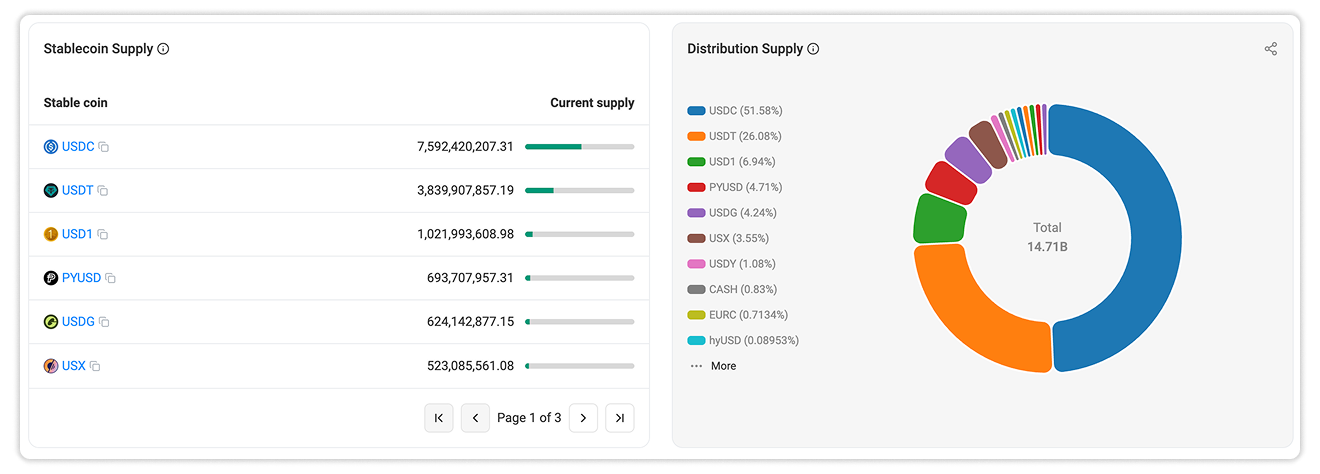Viewport: 1320px width, 474px height.
Task: Toggle hyUSD (0.08953%) legend entry
Action: pos(744,340)
